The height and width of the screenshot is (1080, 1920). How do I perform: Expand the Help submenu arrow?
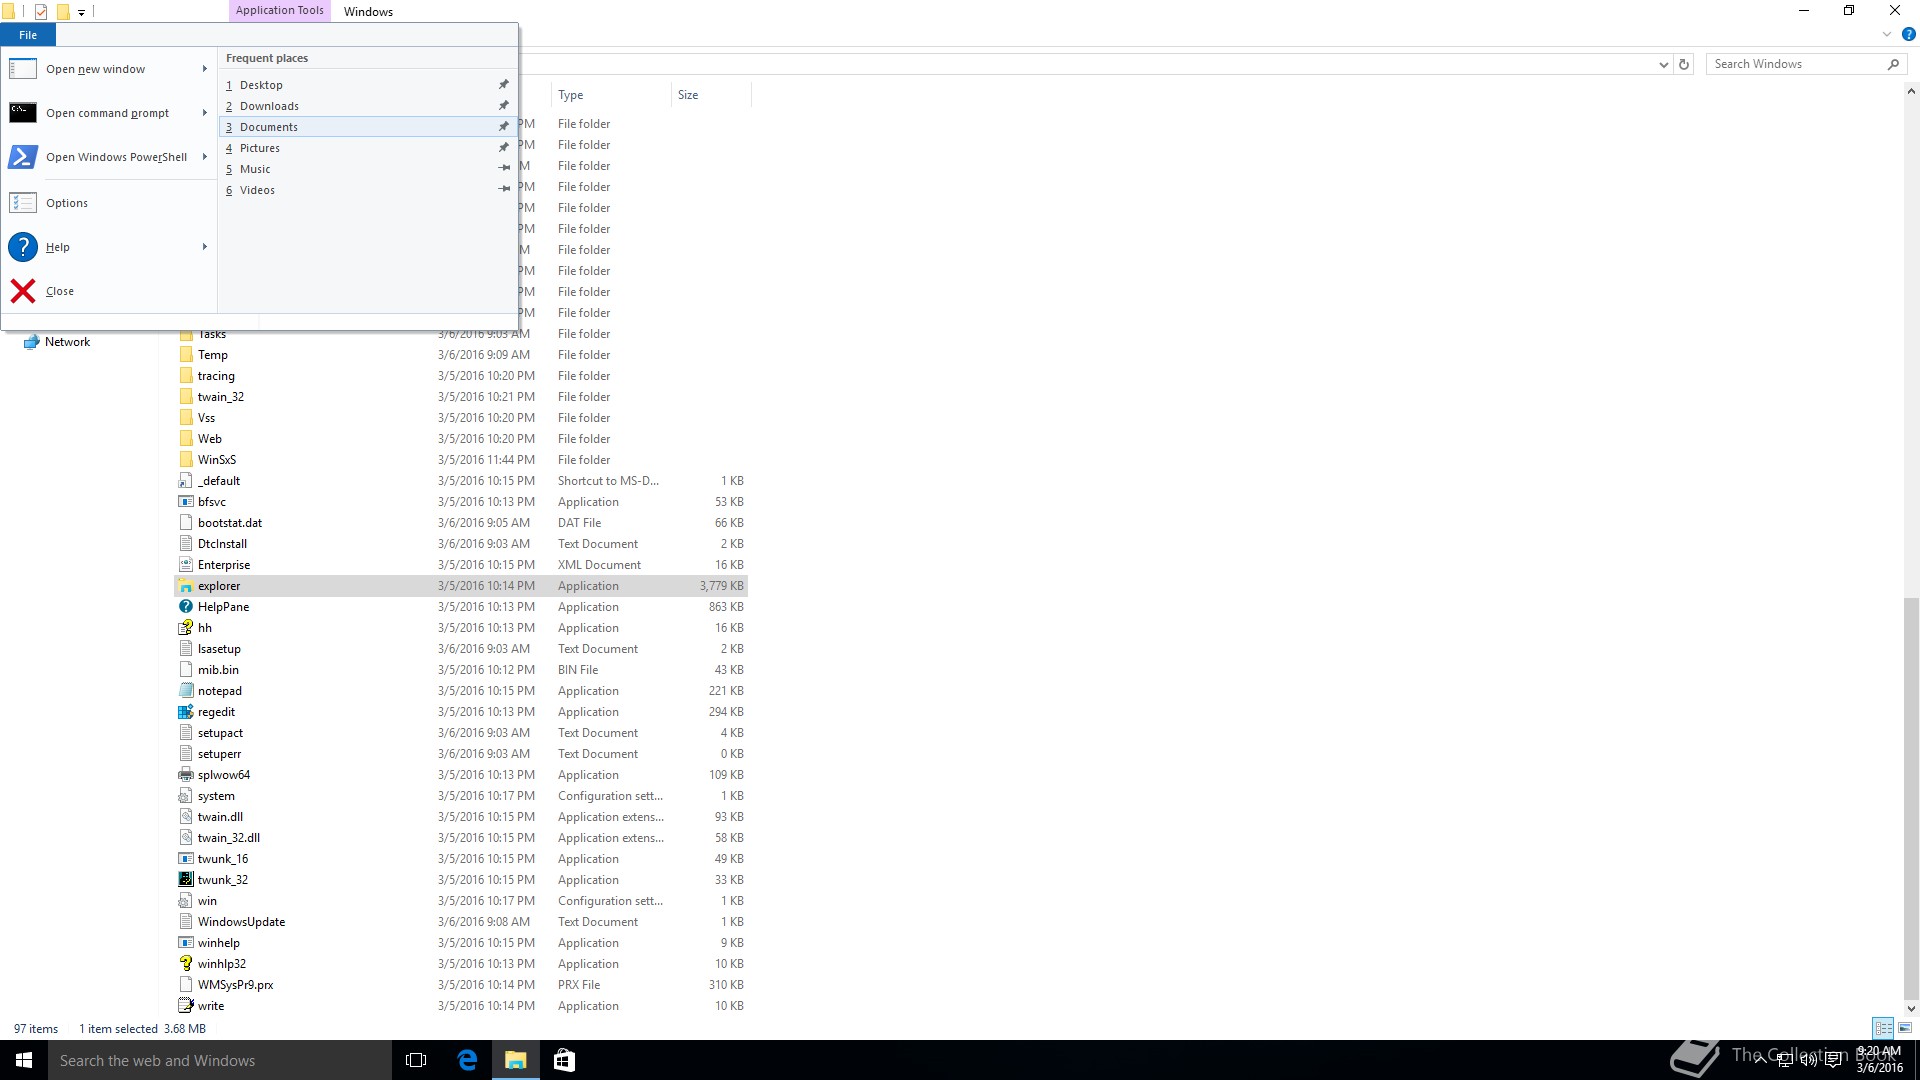tap(205, 247)
